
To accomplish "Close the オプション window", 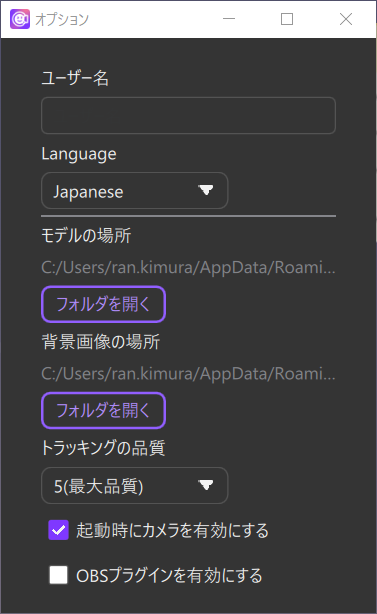I will 346,19.
